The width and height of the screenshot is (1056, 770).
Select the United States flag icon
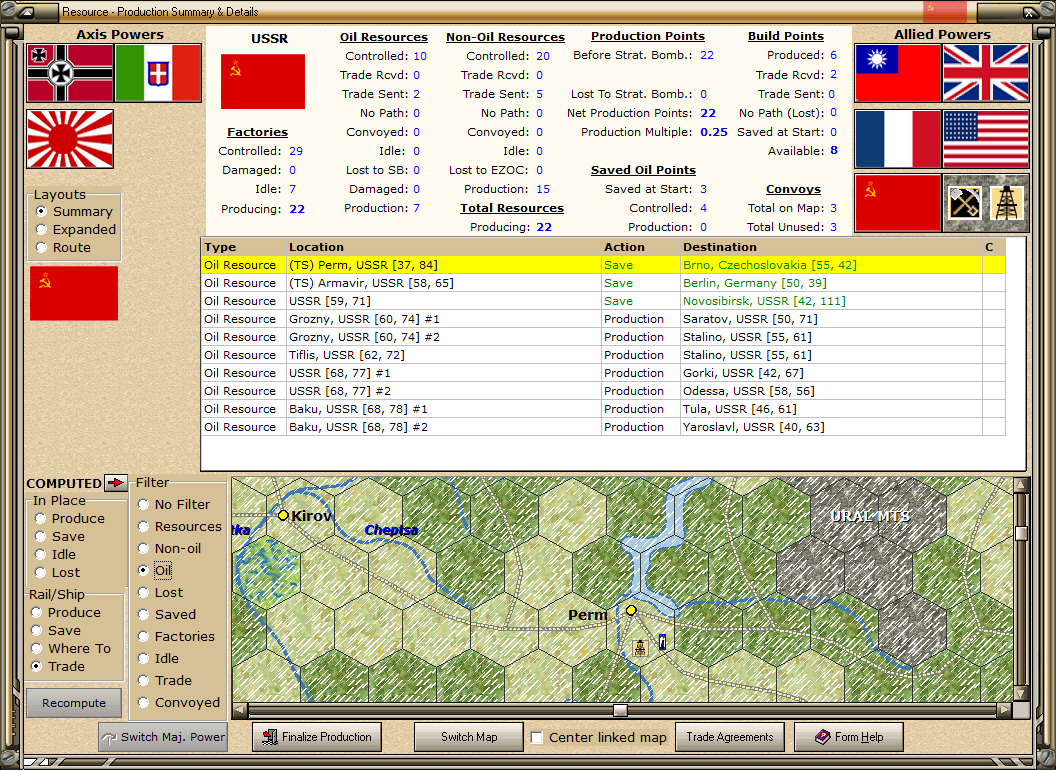click(985, 139)
